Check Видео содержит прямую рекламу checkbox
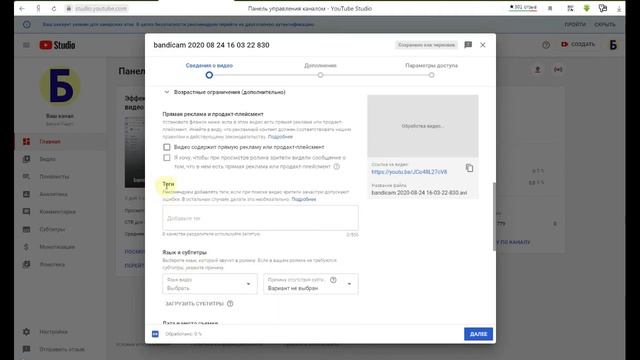 click(x=167, y=147)
